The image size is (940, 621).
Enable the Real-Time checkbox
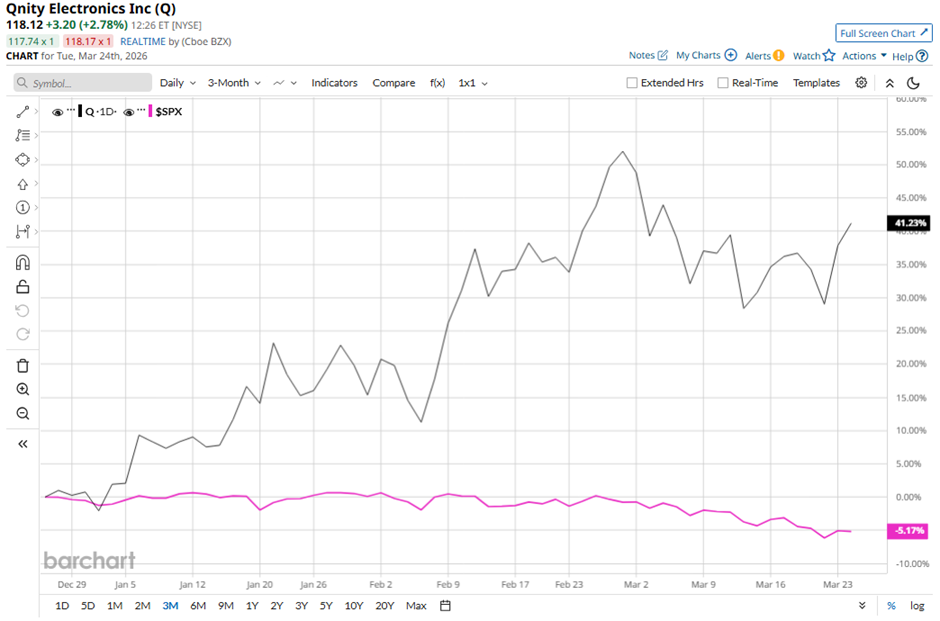tap(723, 83)
